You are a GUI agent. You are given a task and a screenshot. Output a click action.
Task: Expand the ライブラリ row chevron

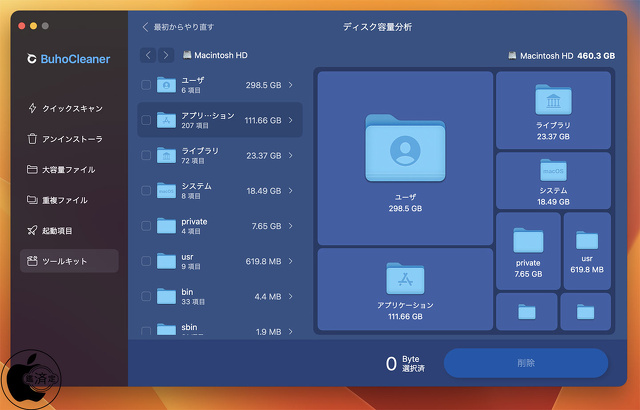(x=291, y=155)
